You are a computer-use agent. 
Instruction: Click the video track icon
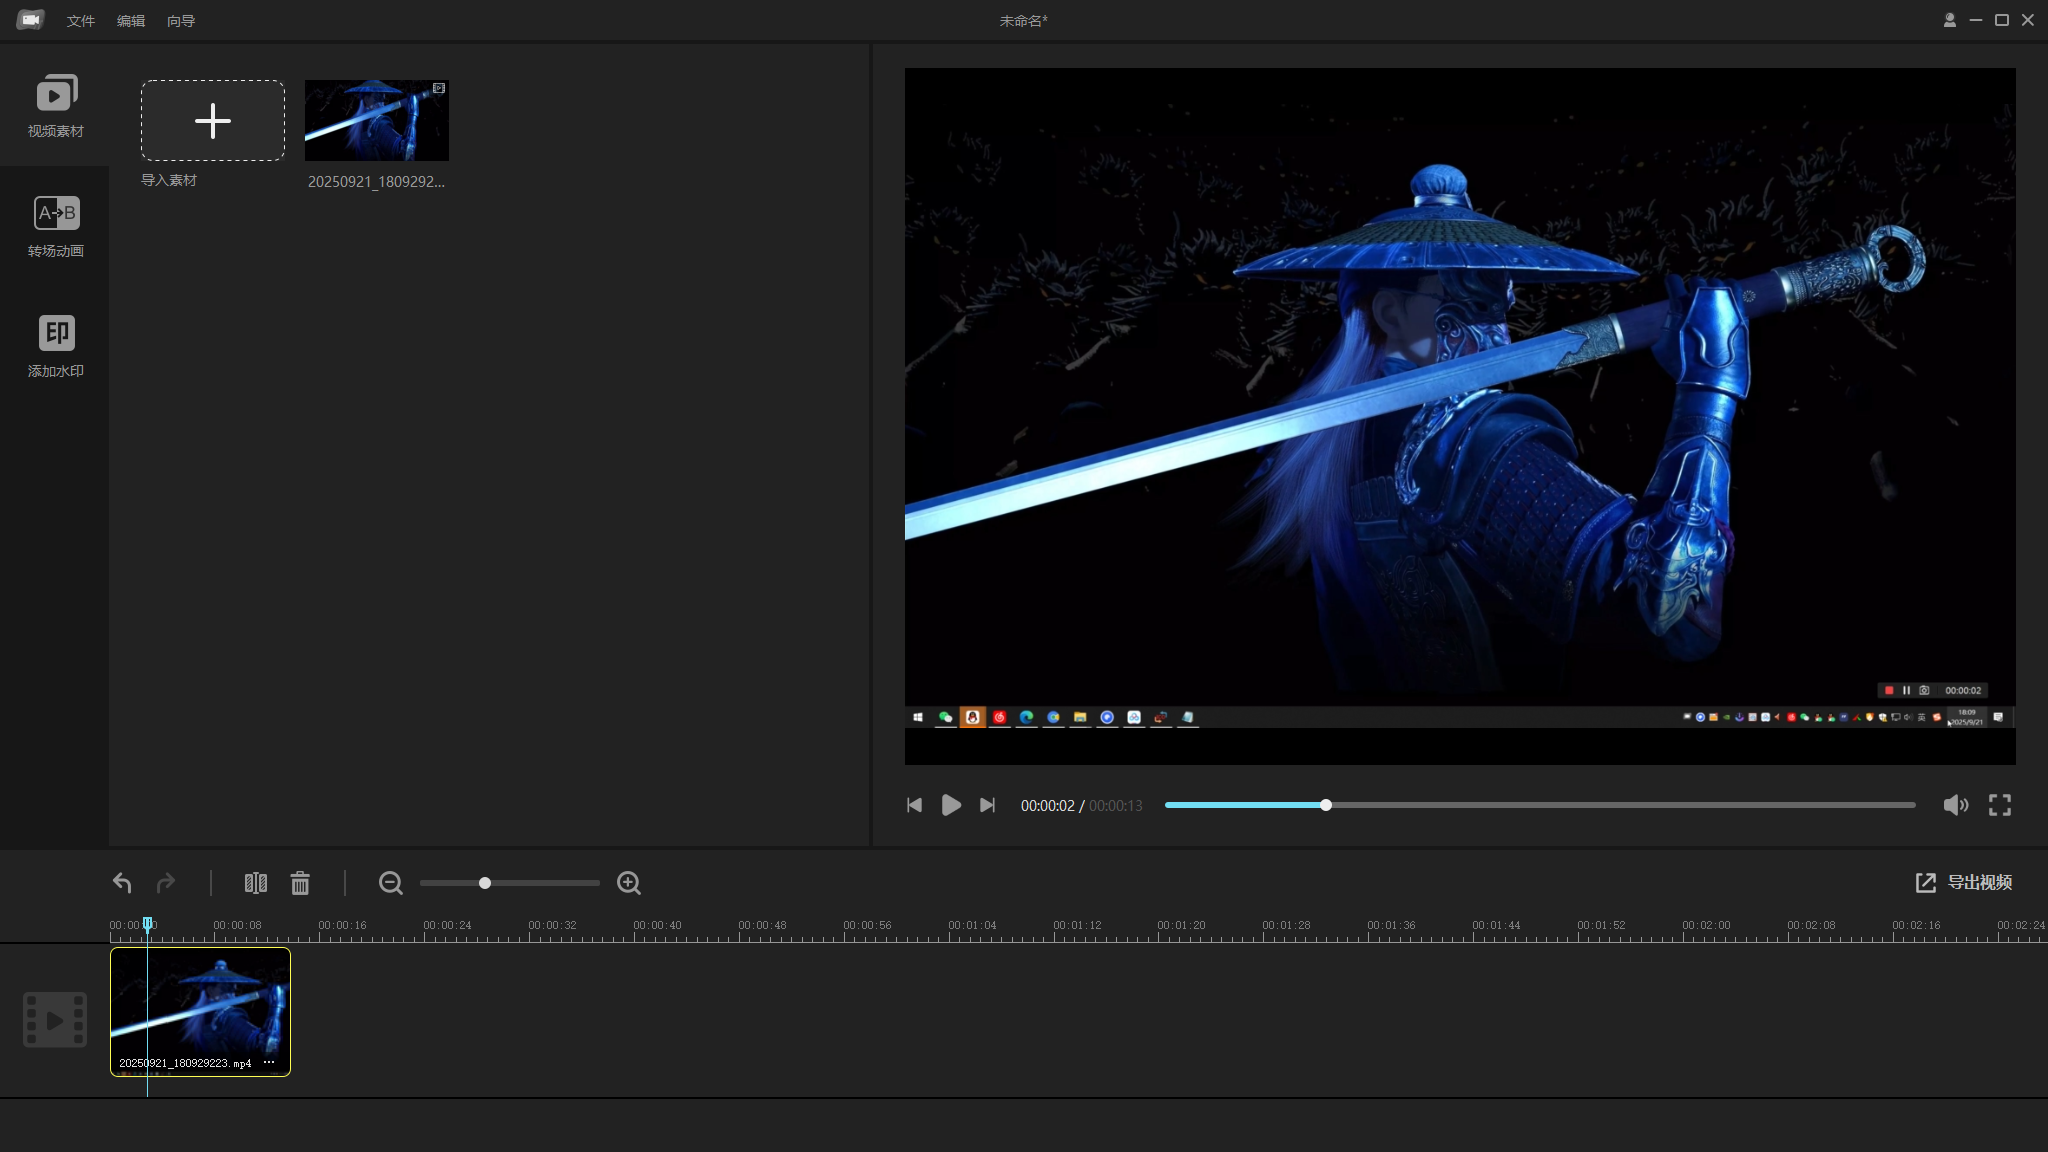[55, 1020]
